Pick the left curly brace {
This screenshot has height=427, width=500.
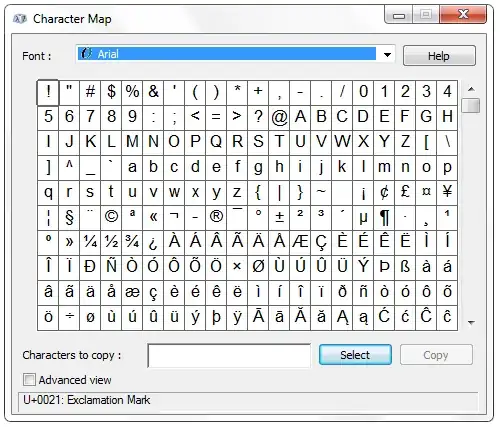(258, 193)
